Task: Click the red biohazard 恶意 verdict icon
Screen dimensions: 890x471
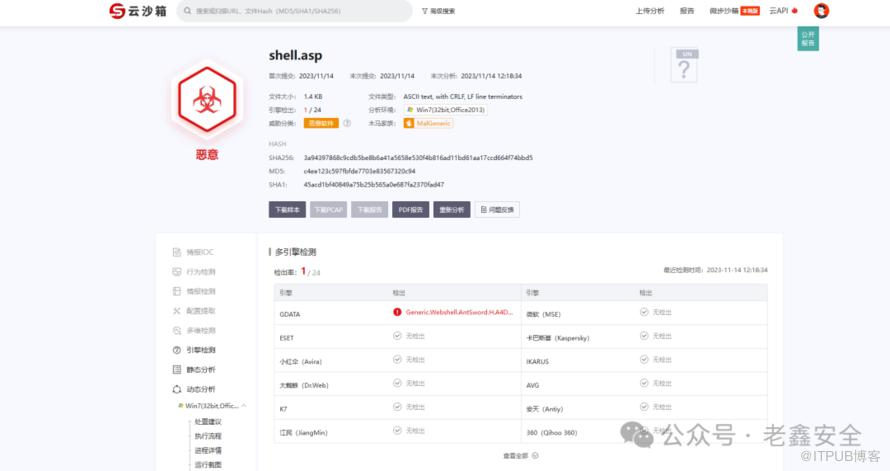Action: click(206, 100)
